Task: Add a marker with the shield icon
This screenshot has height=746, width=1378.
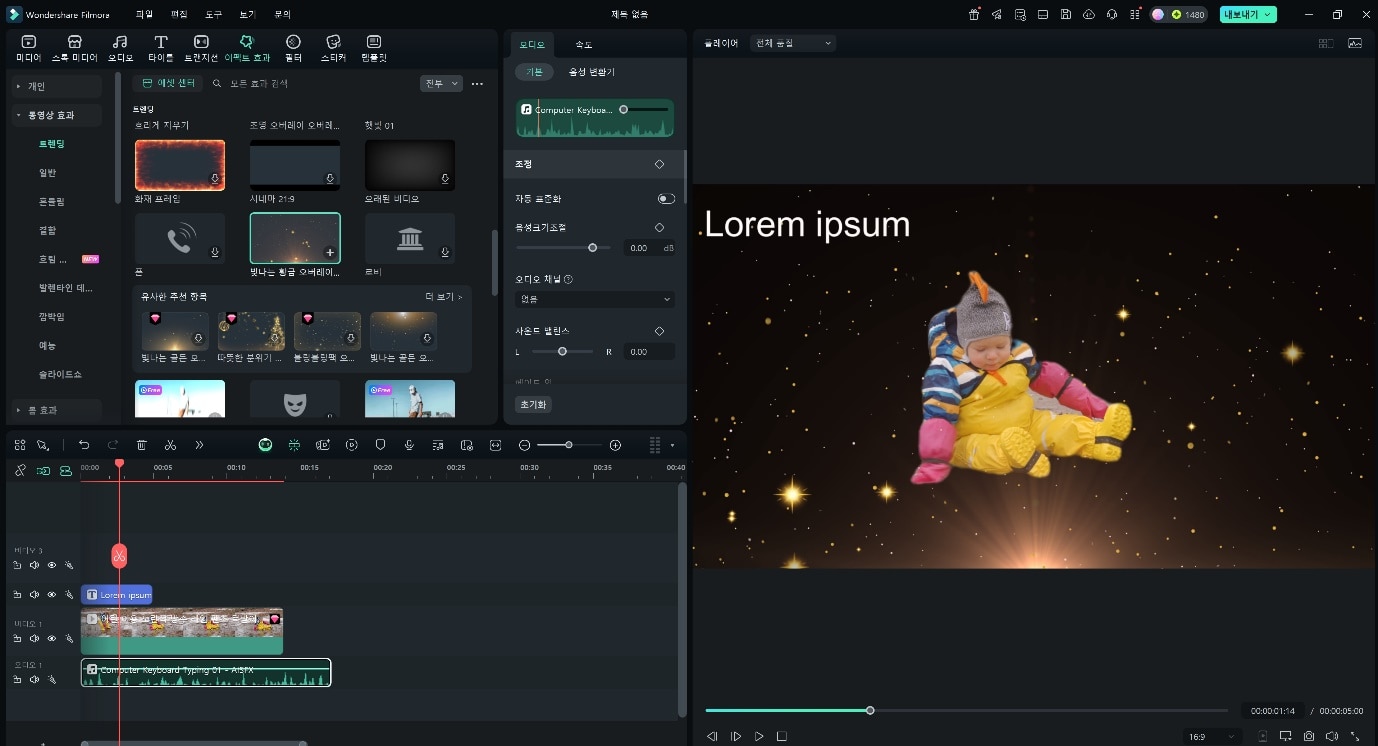Action: coord(380,445)
